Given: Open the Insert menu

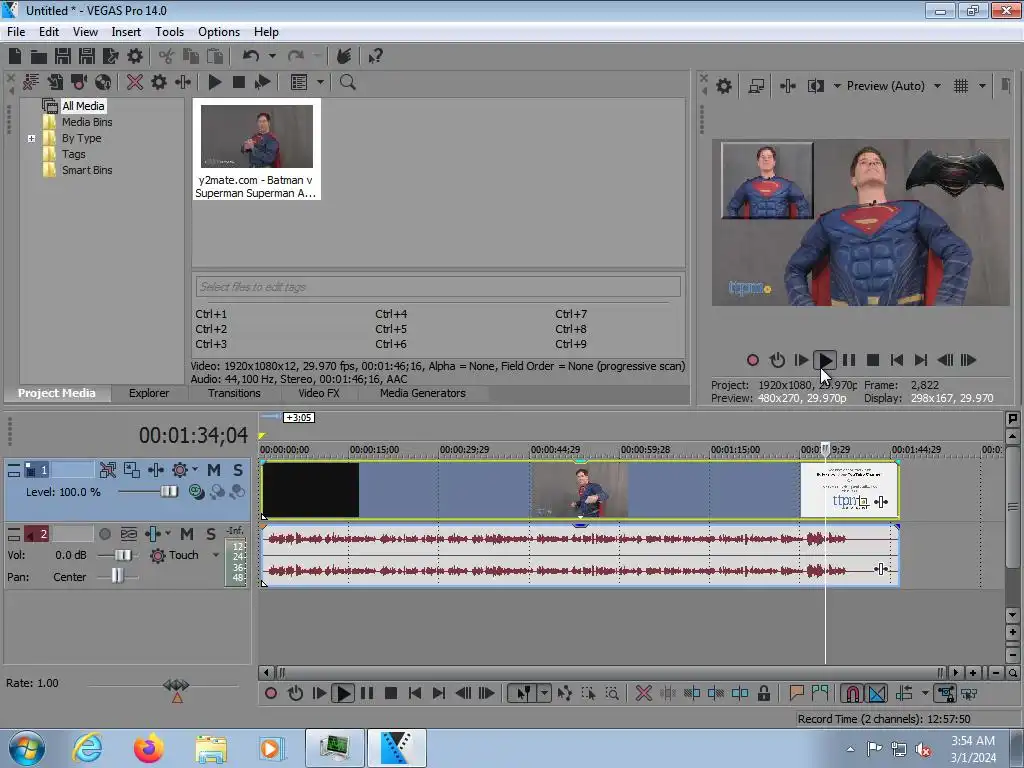Looking at the screenshot, I should (x=126, y=32).
